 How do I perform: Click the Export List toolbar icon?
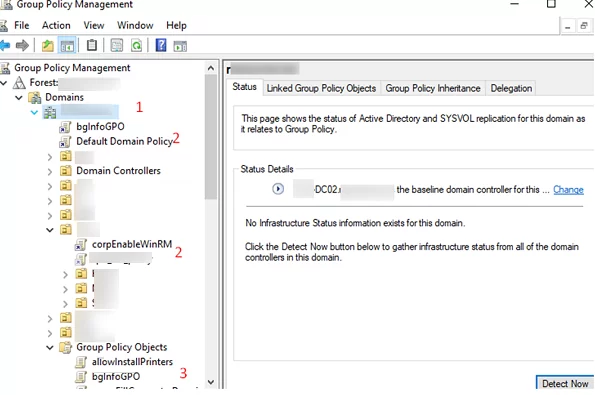116,46
